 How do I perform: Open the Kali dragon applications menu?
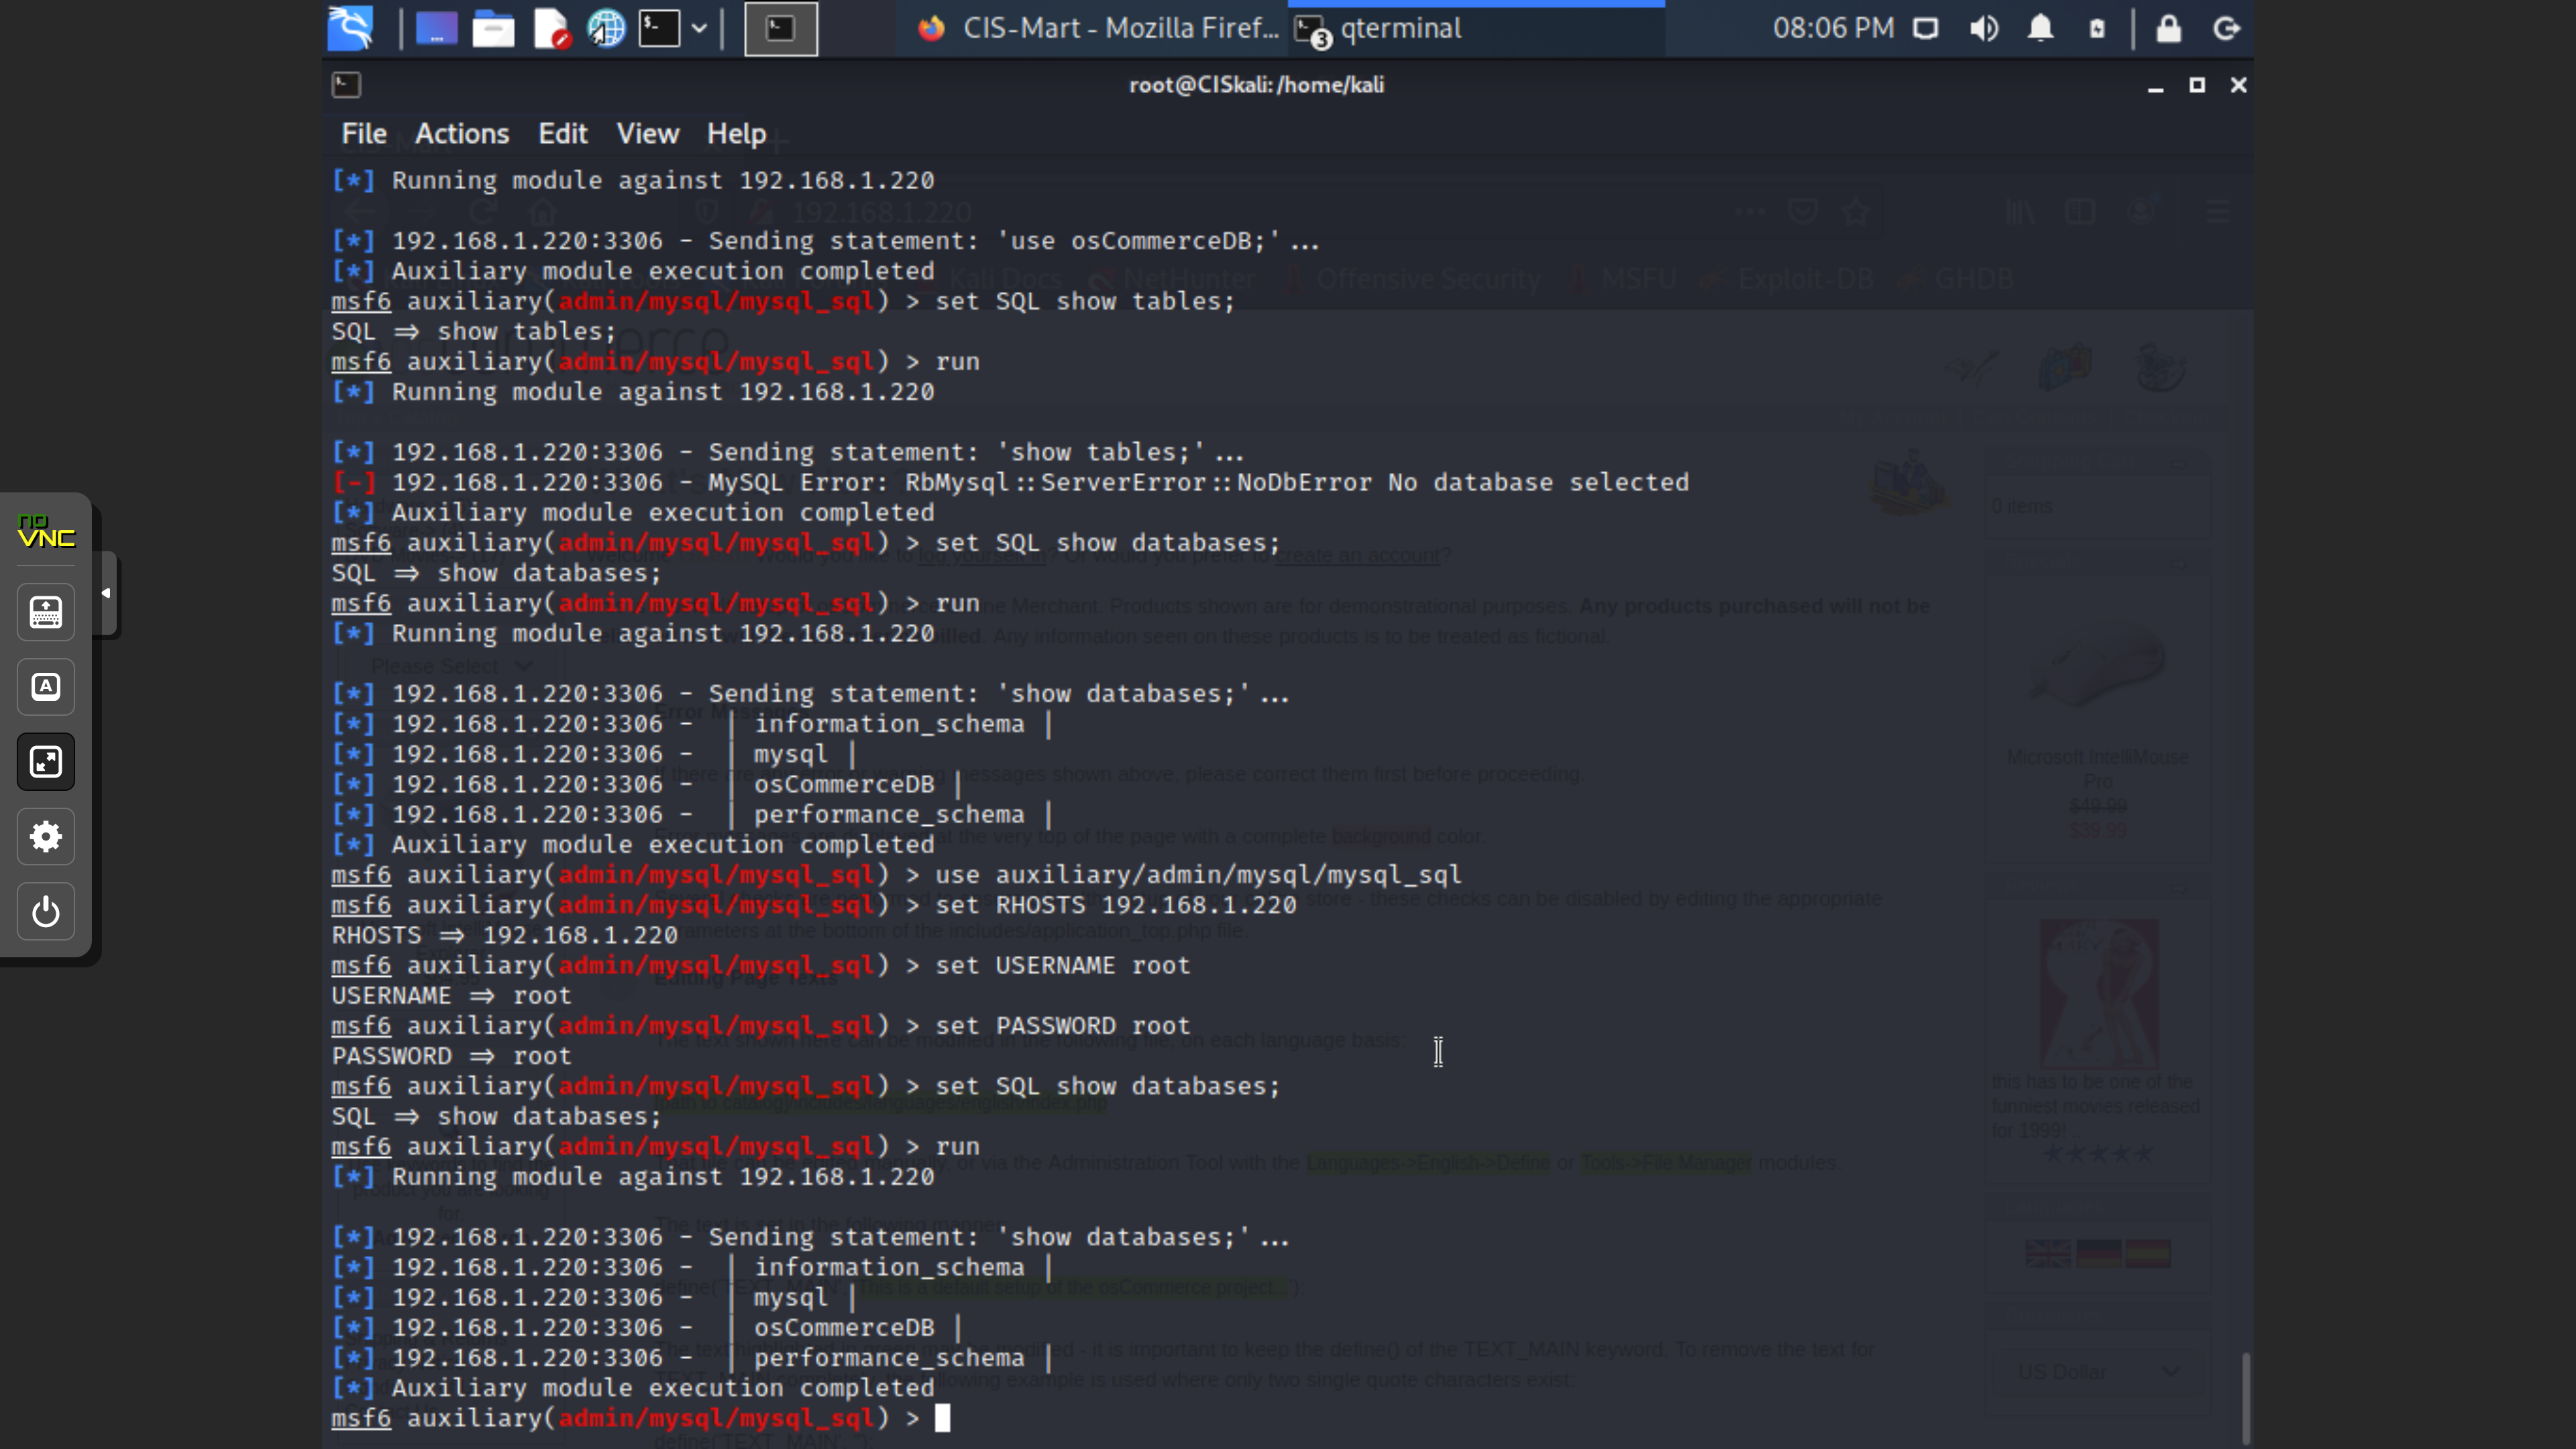(x=351, y=28)
